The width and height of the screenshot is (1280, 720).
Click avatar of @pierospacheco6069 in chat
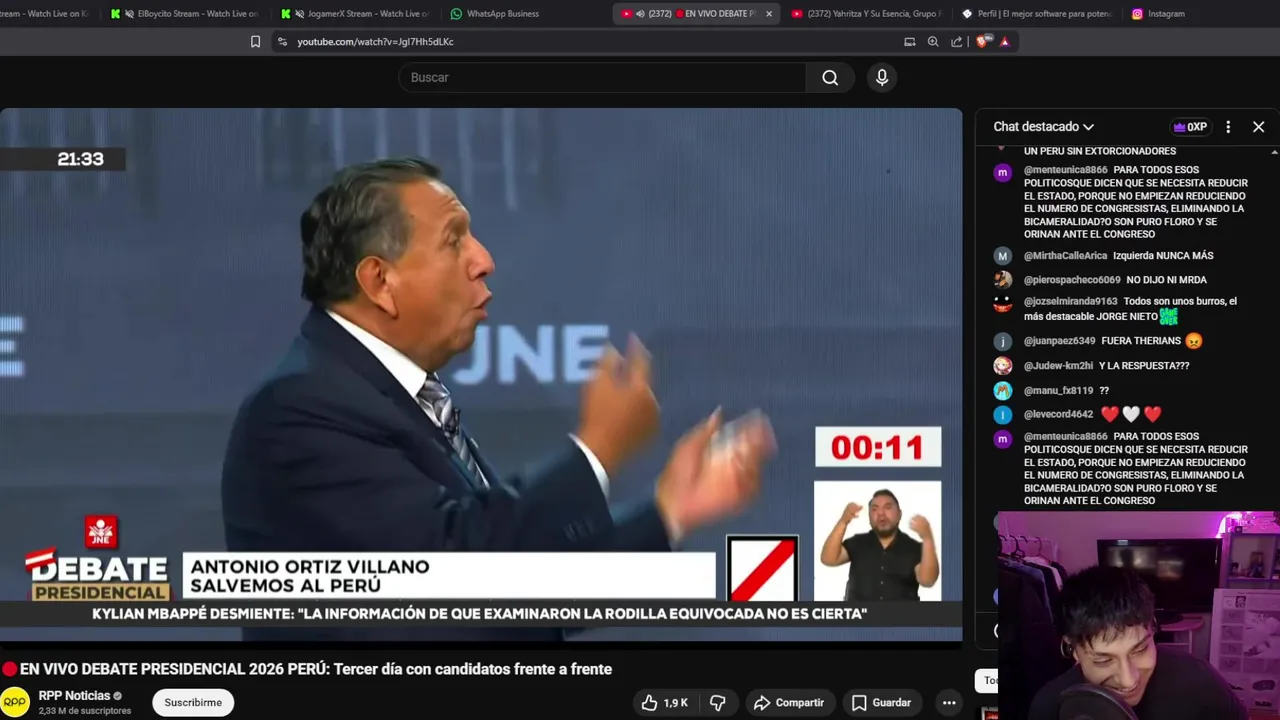point(1003,280)
